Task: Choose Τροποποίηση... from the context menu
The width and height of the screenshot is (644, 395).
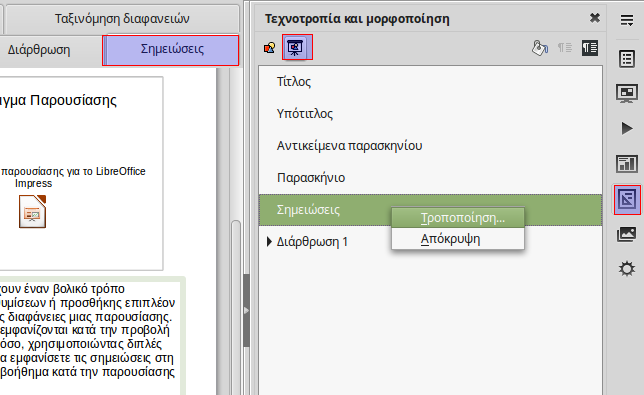Action: click(x=458, y=218)
